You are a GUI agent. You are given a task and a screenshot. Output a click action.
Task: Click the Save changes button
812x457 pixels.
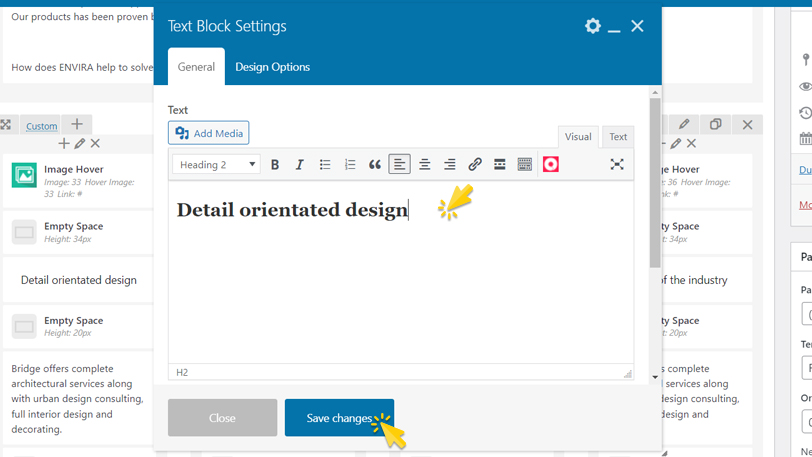339,418
